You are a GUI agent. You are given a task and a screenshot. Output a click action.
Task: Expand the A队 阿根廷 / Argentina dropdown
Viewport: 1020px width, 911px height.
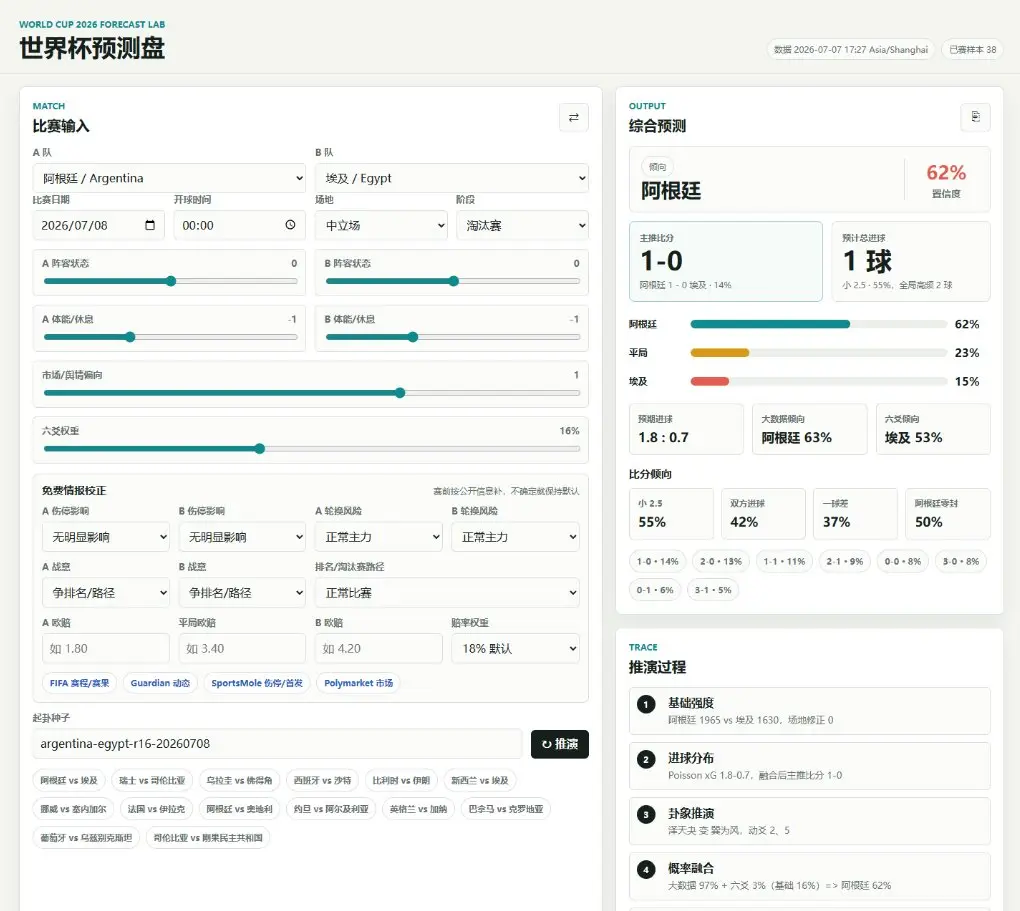tap(169, 178)
